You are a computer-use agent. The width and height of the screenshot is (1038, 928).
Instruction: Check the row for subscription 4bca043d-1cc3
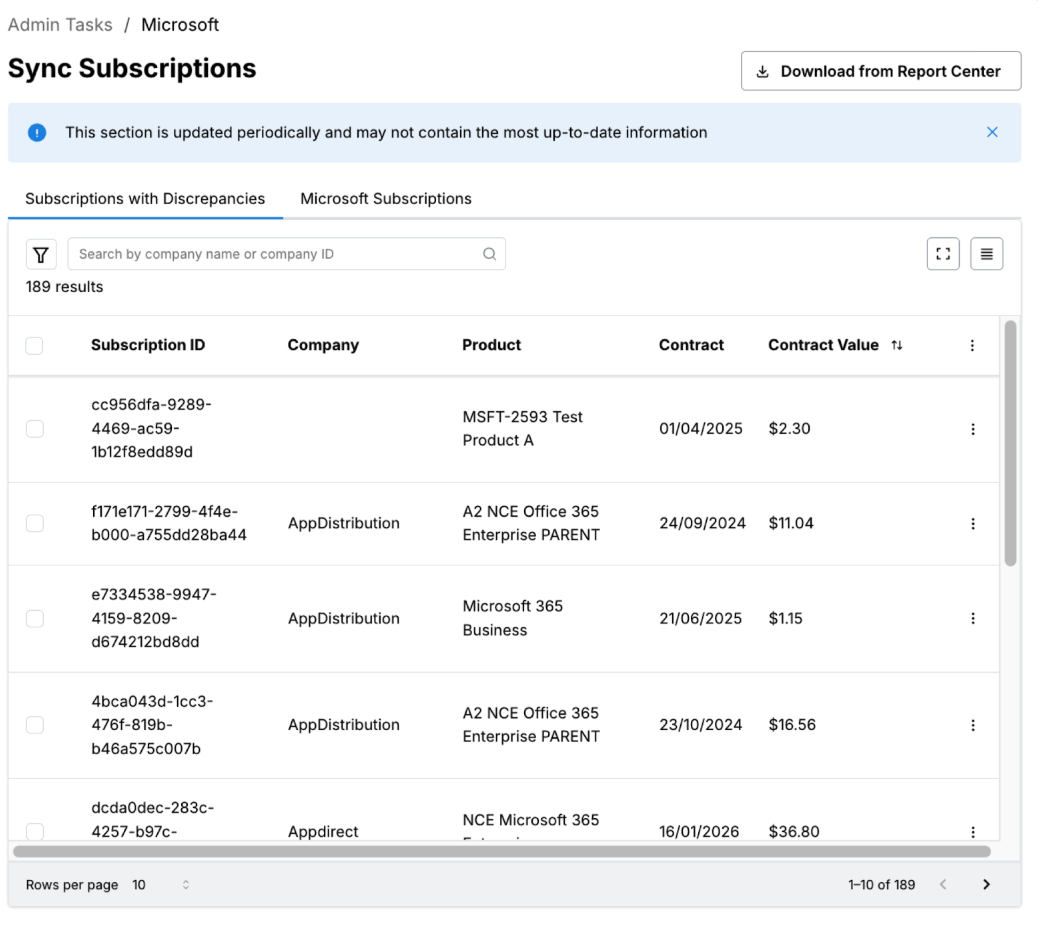[x=34, y=725]
